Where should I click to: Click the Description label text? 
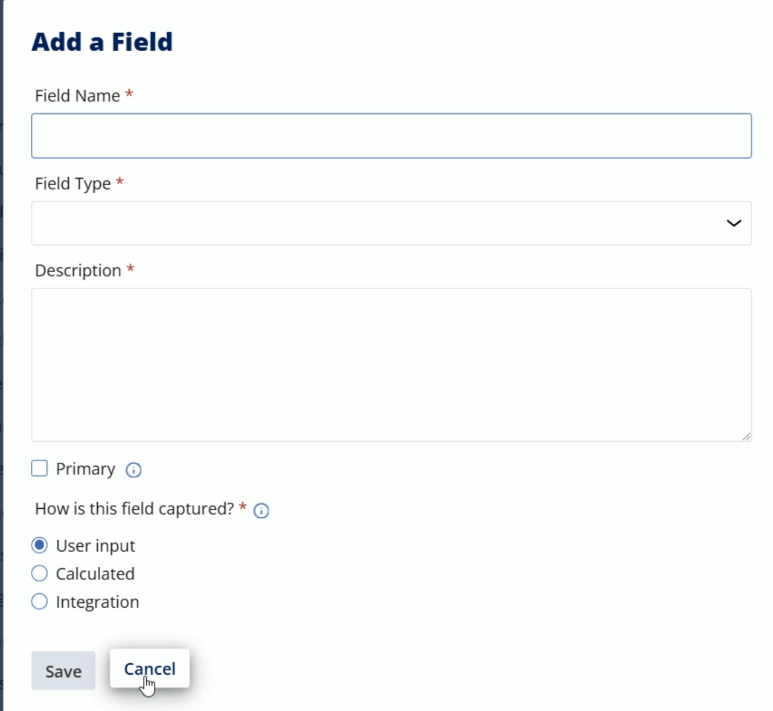[x=78, y=271]
